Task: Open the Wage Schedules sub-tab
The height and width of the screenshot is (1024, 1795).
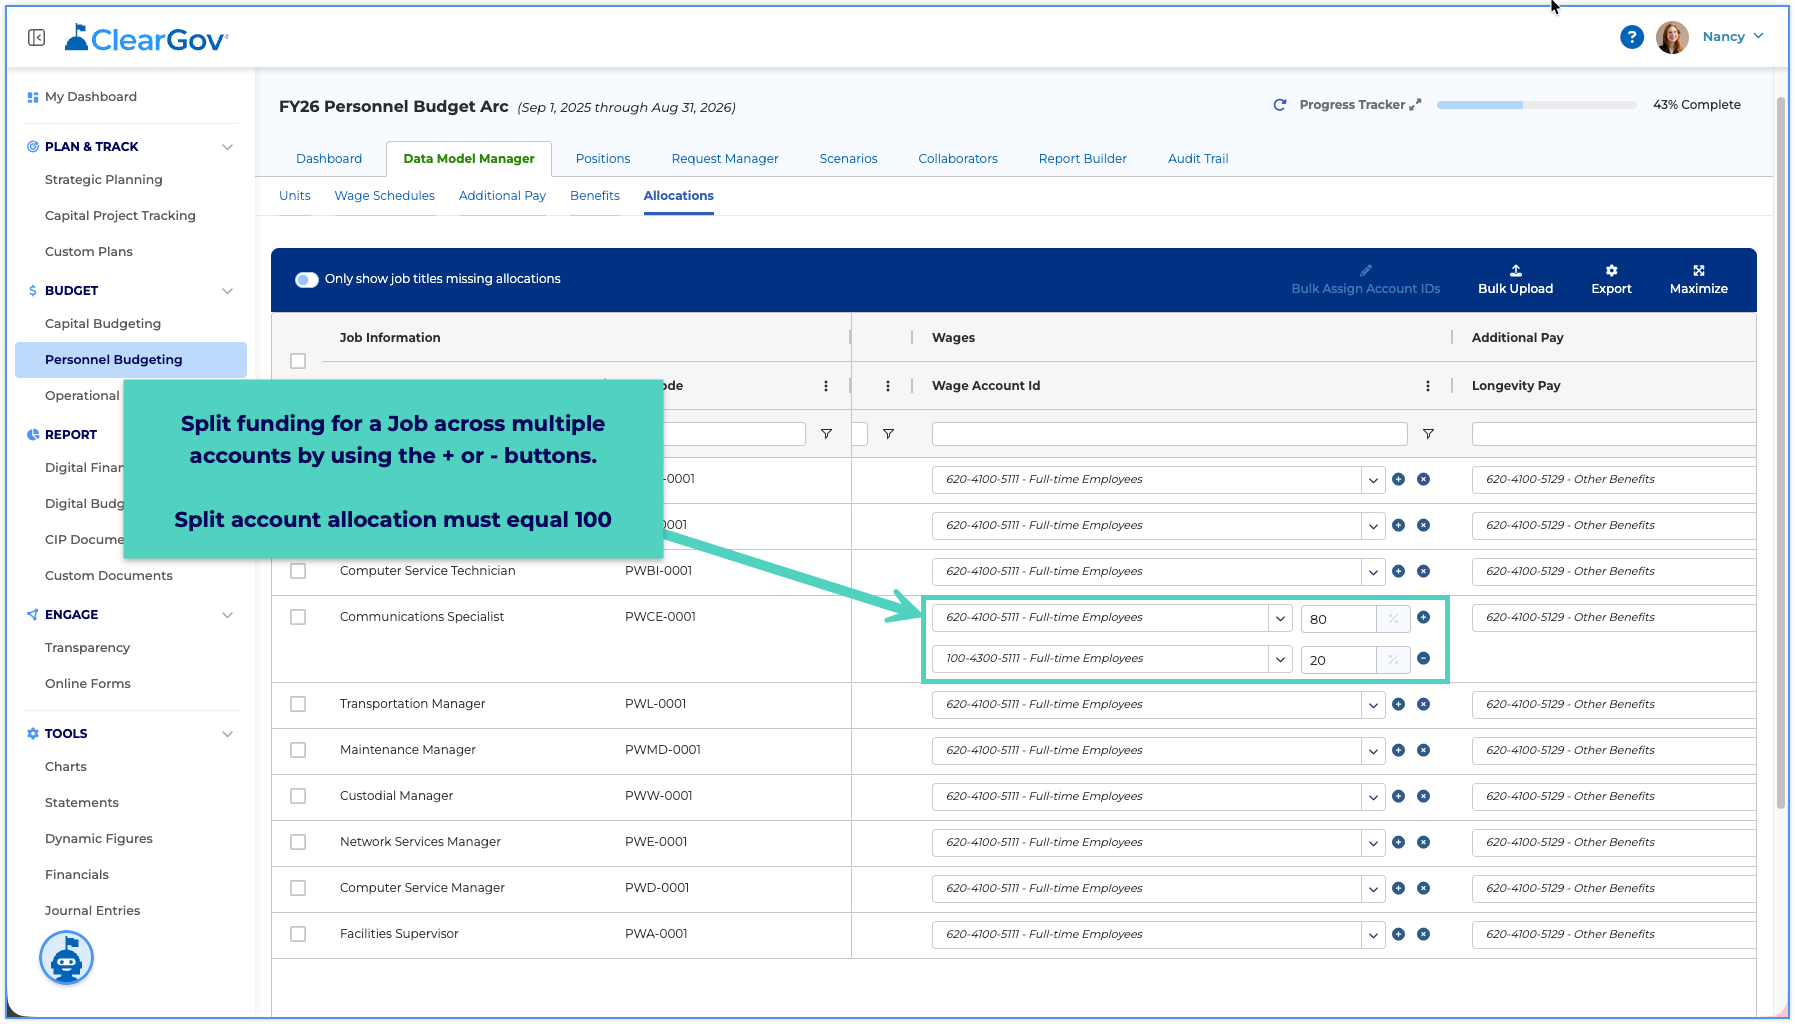Action: tap(385, 196)
